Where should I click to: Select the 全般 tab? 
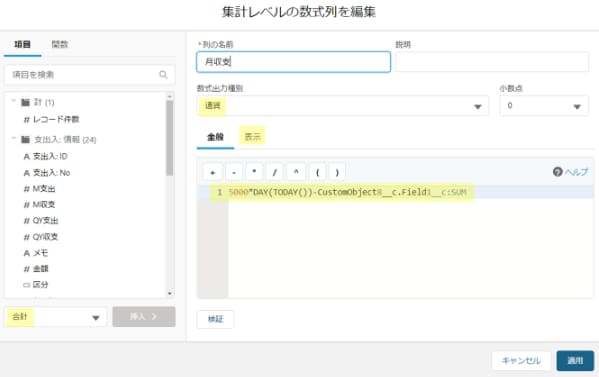[215, 137]
